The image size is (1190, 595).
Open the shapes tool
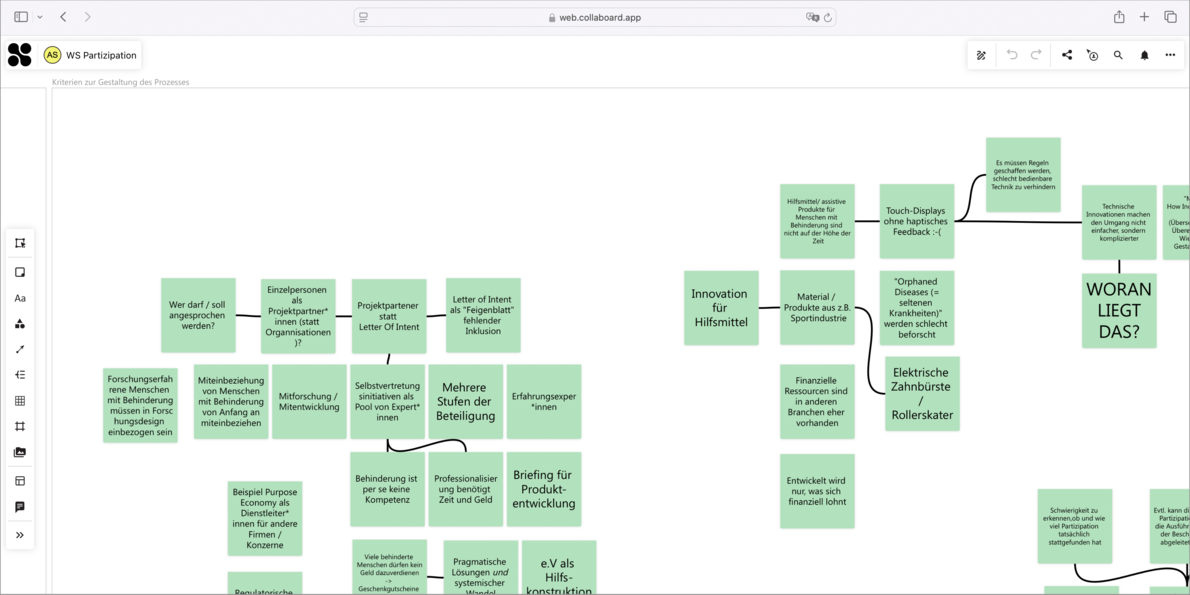[20, 324]
